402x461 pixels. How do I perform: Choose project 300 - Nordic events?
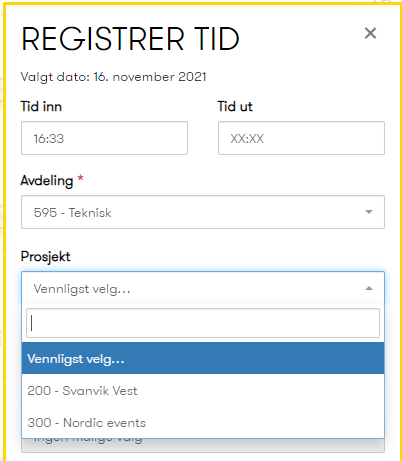coord(203,423)
